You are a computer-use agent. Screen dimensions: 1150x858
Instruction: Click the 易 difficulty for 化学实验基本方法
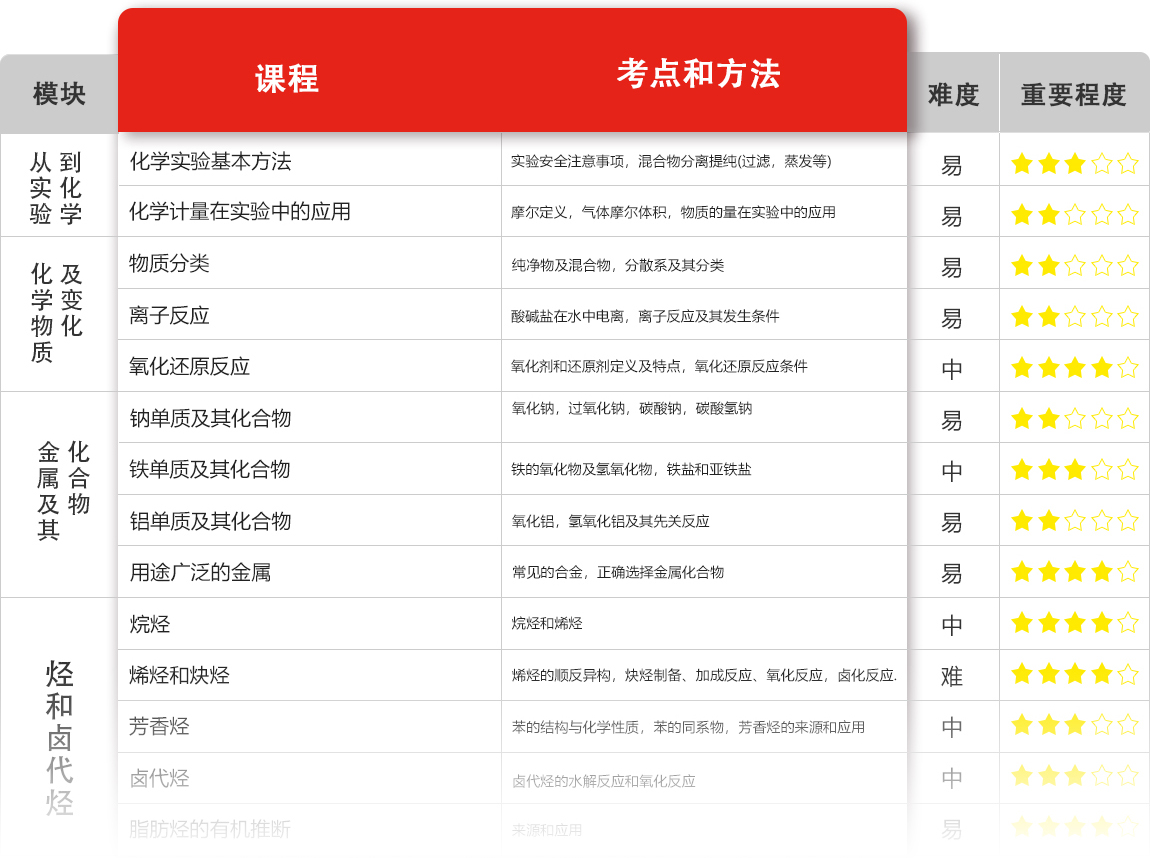point(952,166)
